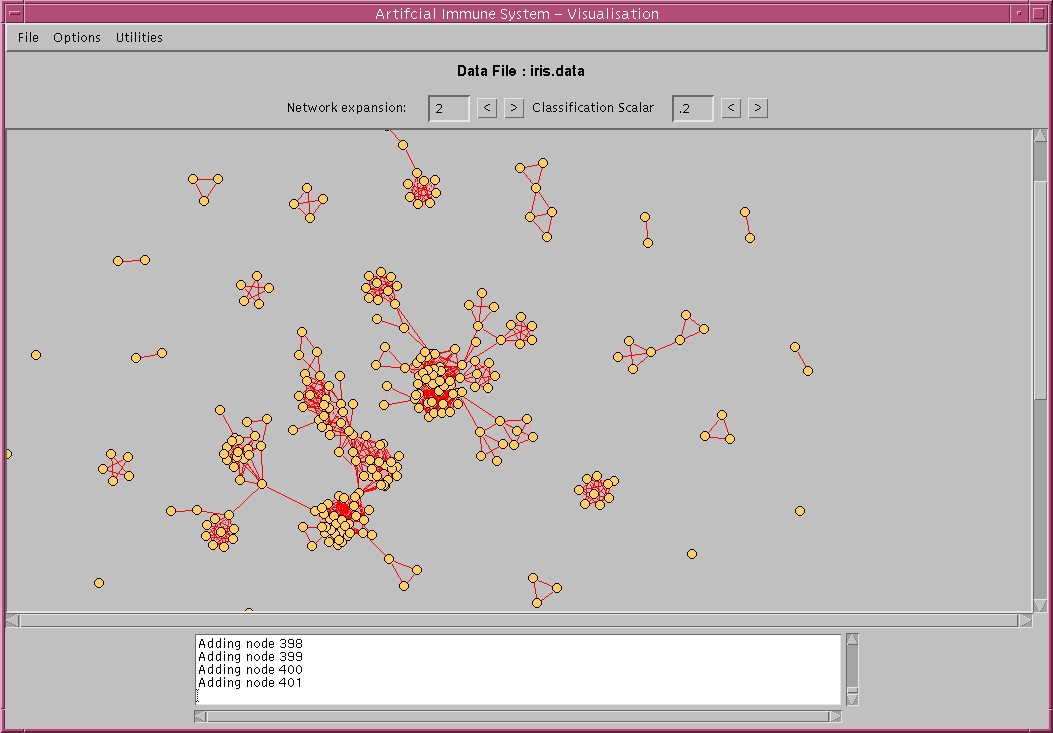Click the log panel horizontal scrollbar thumb

pyautogui.click(x=518, y=717)
